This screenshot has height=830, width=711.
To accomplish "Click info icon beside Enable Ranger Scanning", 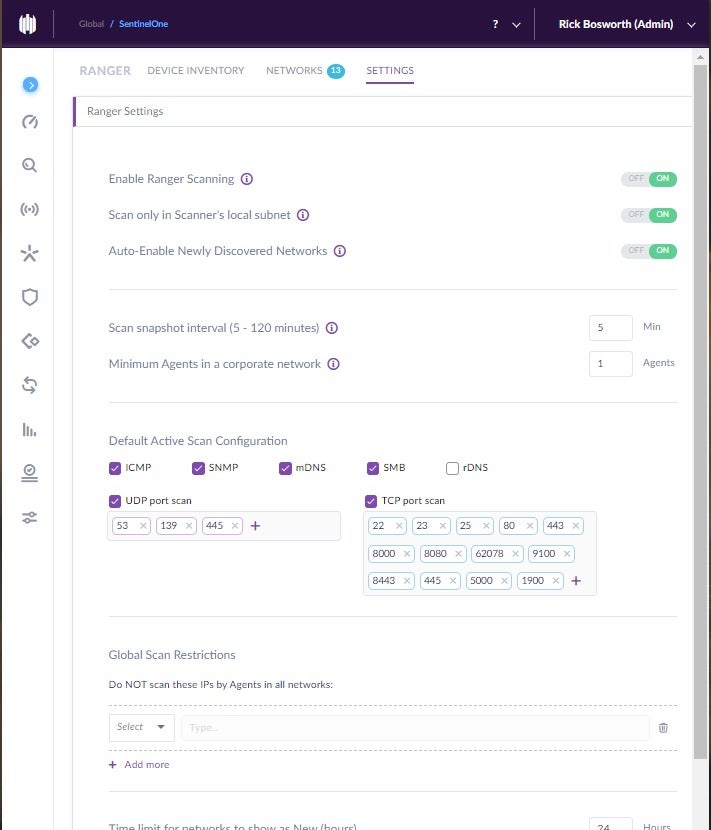I will coord(247,179).
